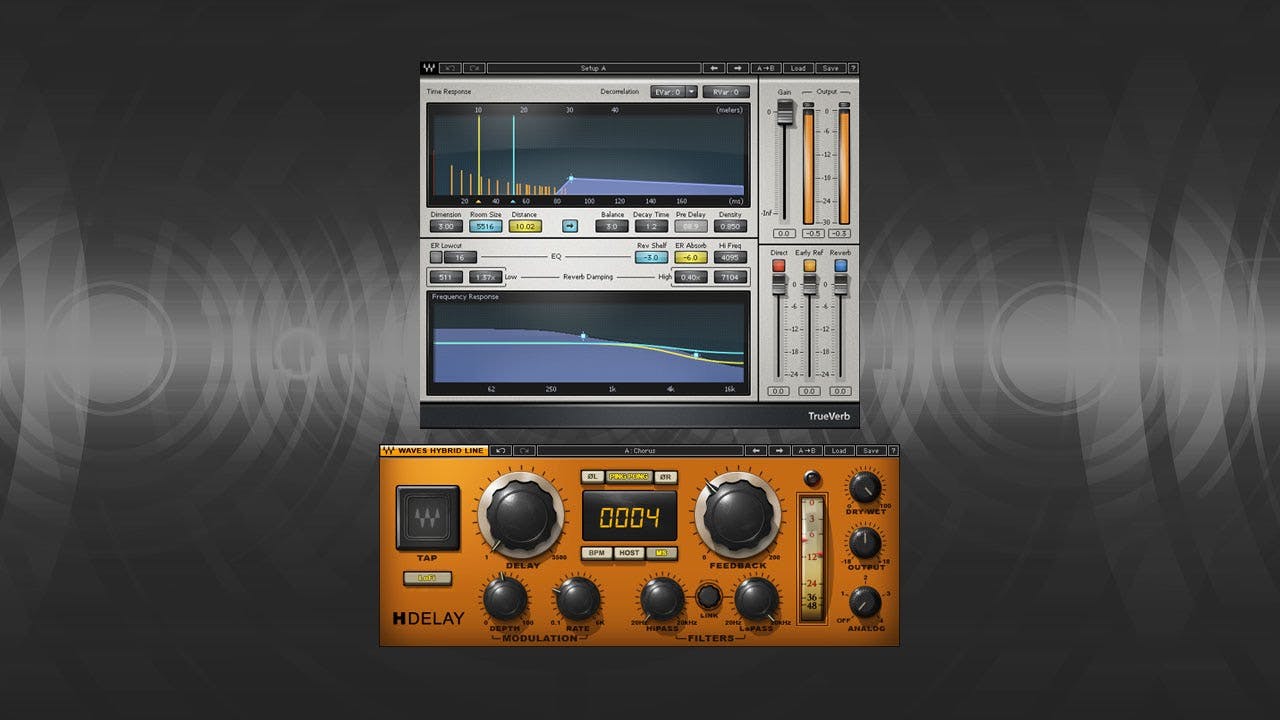Go to the next preset in TrueVerb
Viewport: 1280px width, 720px height.
pyautogui.click(x=738, y=68)
